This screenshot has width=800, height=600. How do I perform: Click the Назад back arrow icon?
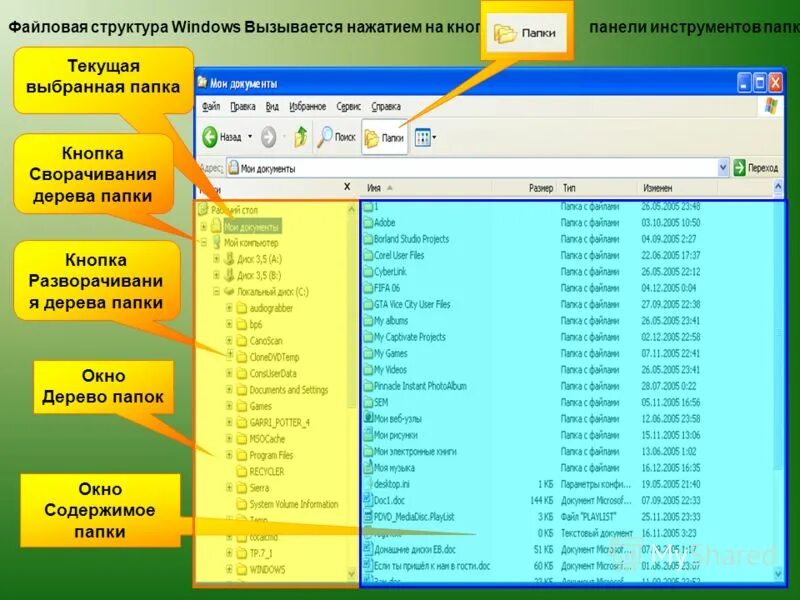tap(210, 137)
